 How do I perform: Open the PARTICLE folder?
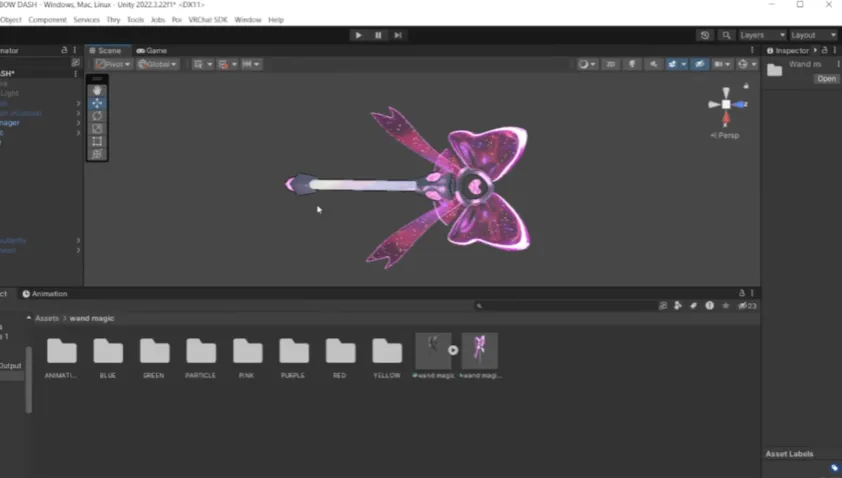(x=201, y=351)
